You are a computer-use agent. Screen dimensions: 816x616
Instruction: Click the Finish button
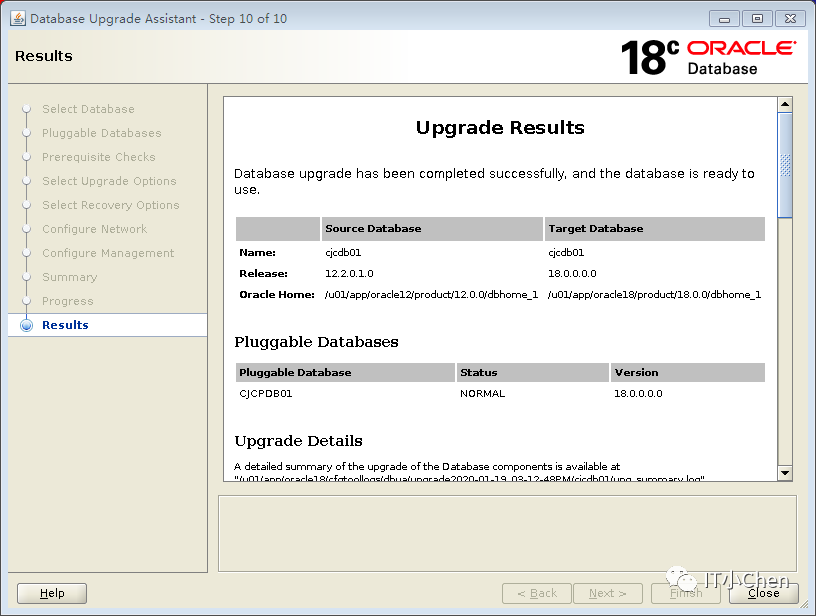[685, 593]
